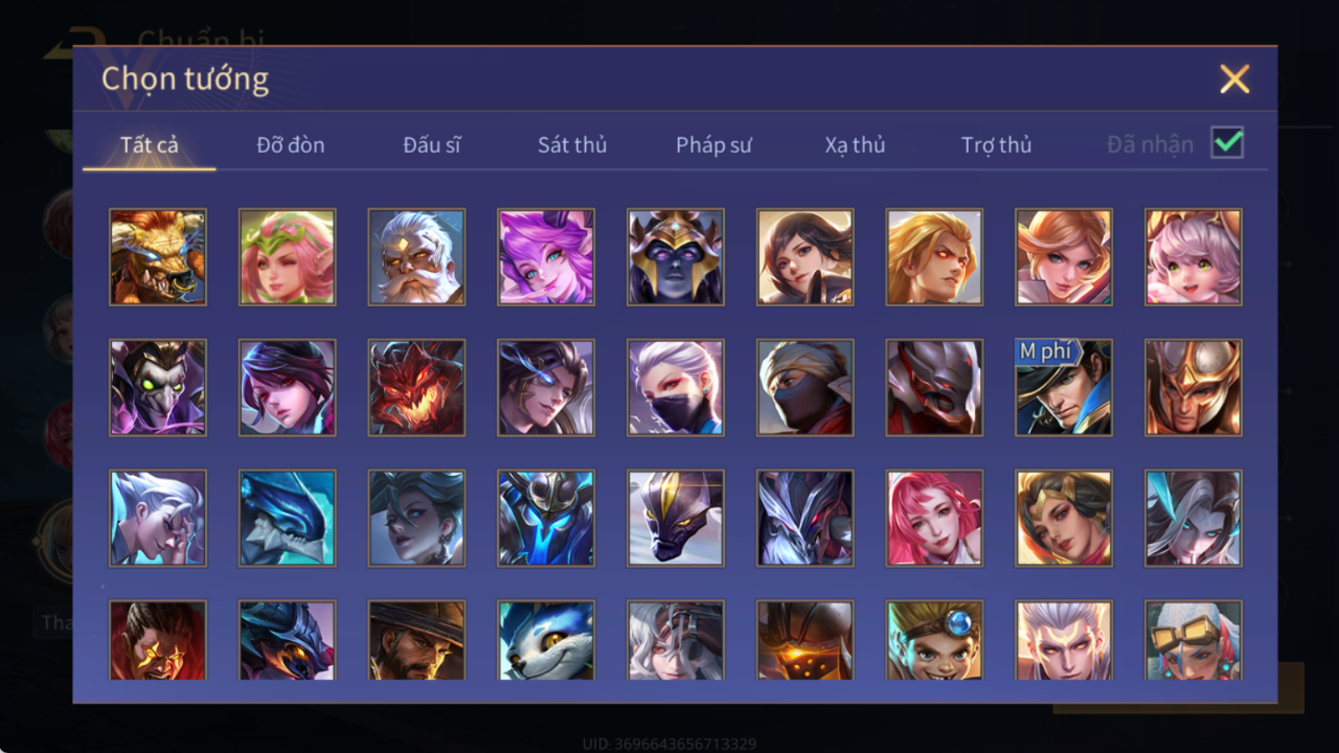Pick the purple-haired girl with bow hero
1339x753 pixels.
546,257
